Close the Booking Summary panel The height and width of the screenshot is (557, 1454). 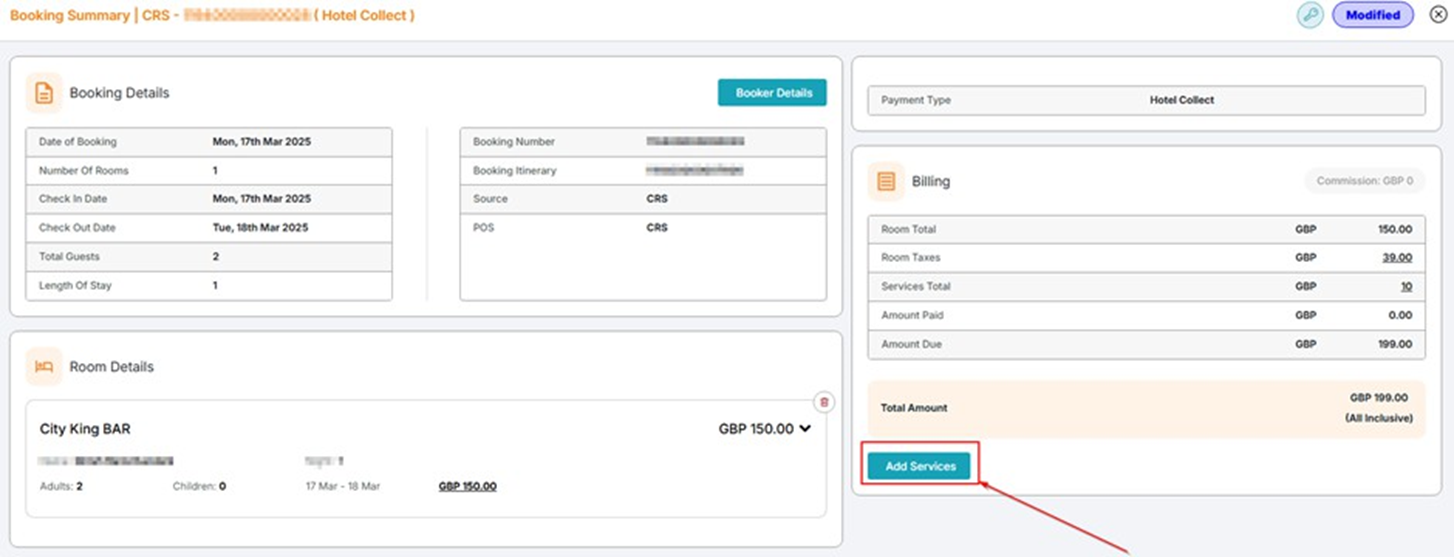(1437, 15)
